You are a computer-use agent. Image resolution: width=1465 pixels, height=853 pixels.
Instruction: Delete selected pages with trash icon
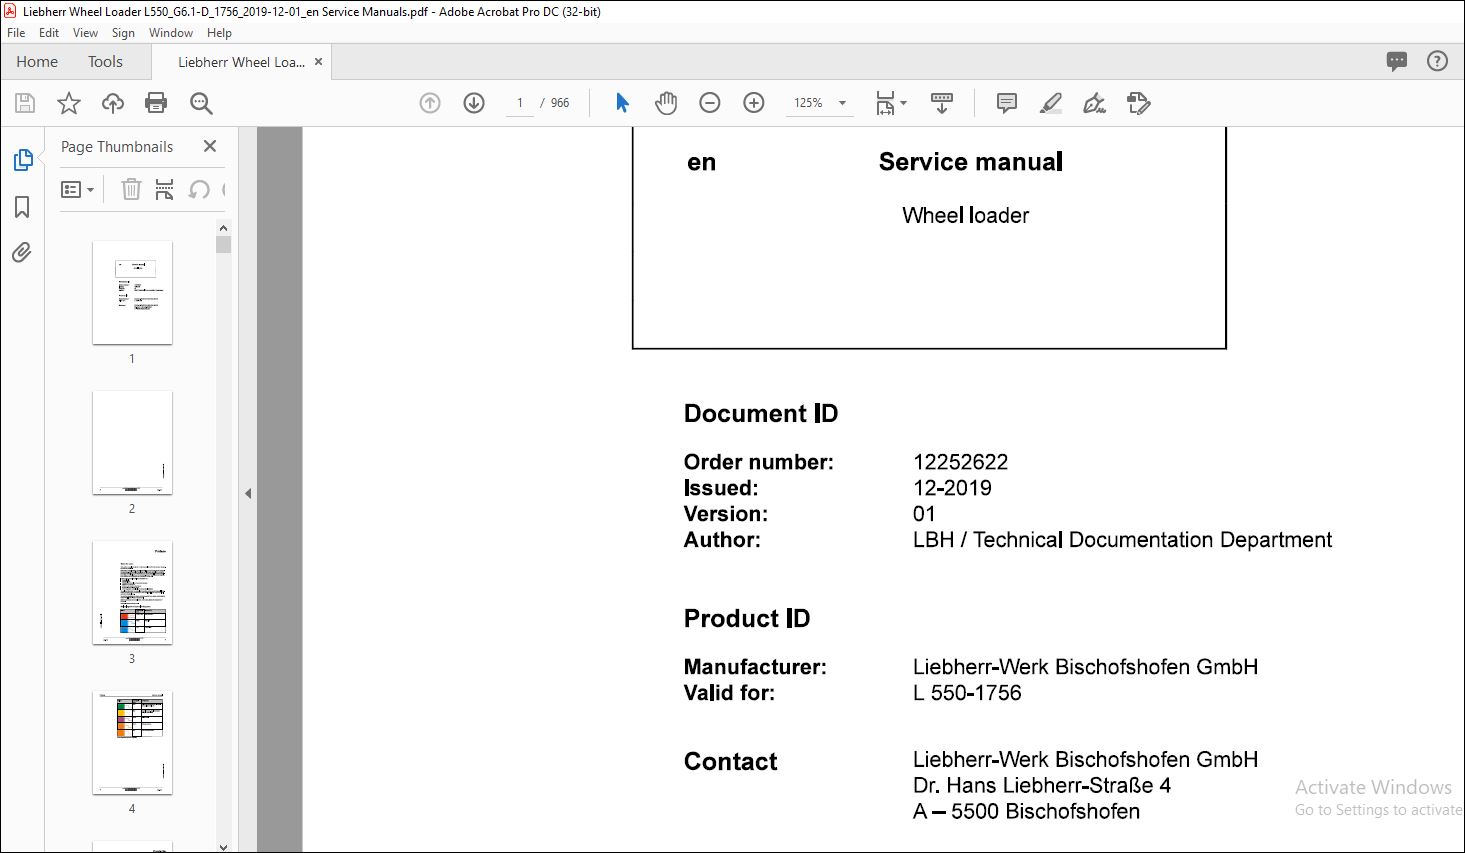(x=131, y=189)
